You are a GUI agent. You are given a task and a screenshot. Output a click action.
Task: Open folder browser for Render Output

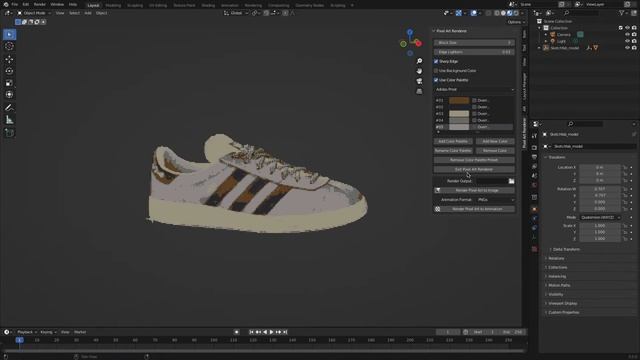click(511, 181)
